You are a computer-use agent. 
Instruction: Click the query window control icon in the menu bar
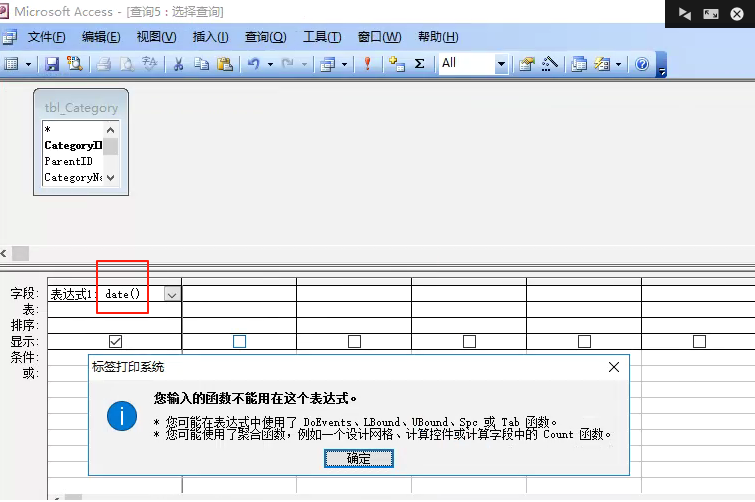pos(9,37)
